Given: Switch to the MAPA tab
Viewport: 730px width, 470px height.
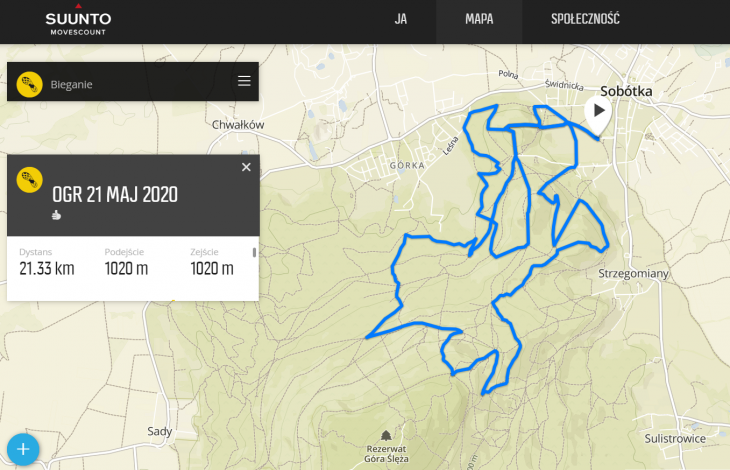Looking at the screenshot, I should pyautogui.click(x=479, y=19).
